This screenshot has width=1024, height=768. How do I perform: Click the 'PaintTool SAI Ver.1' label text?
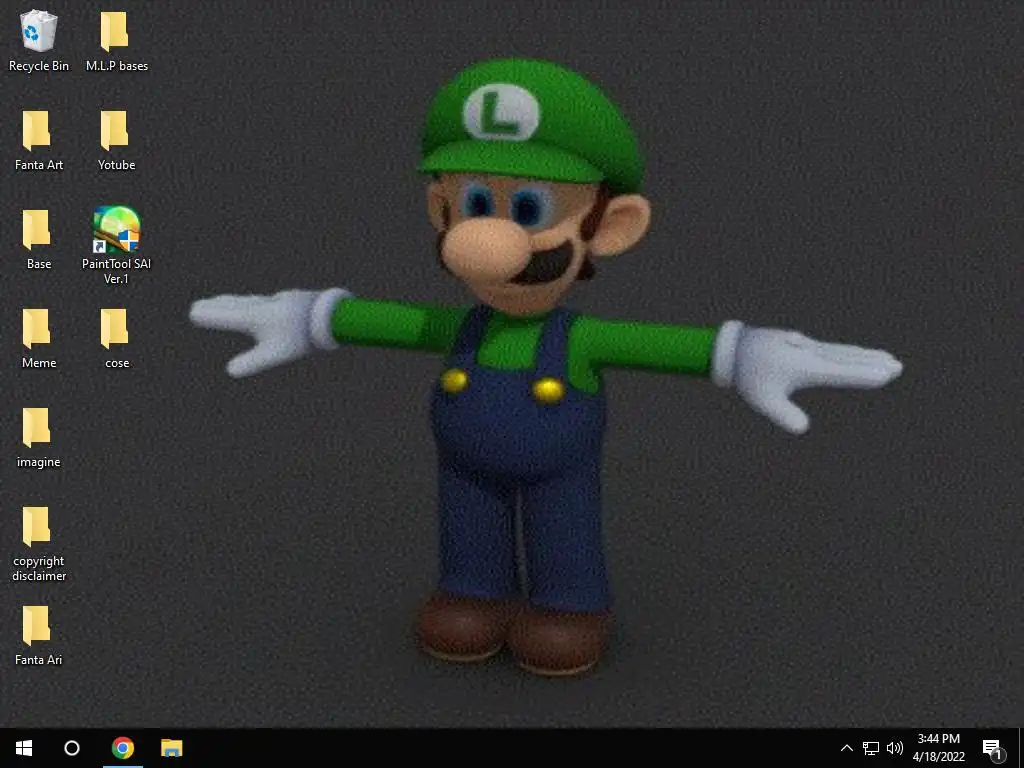coord(116,271)
